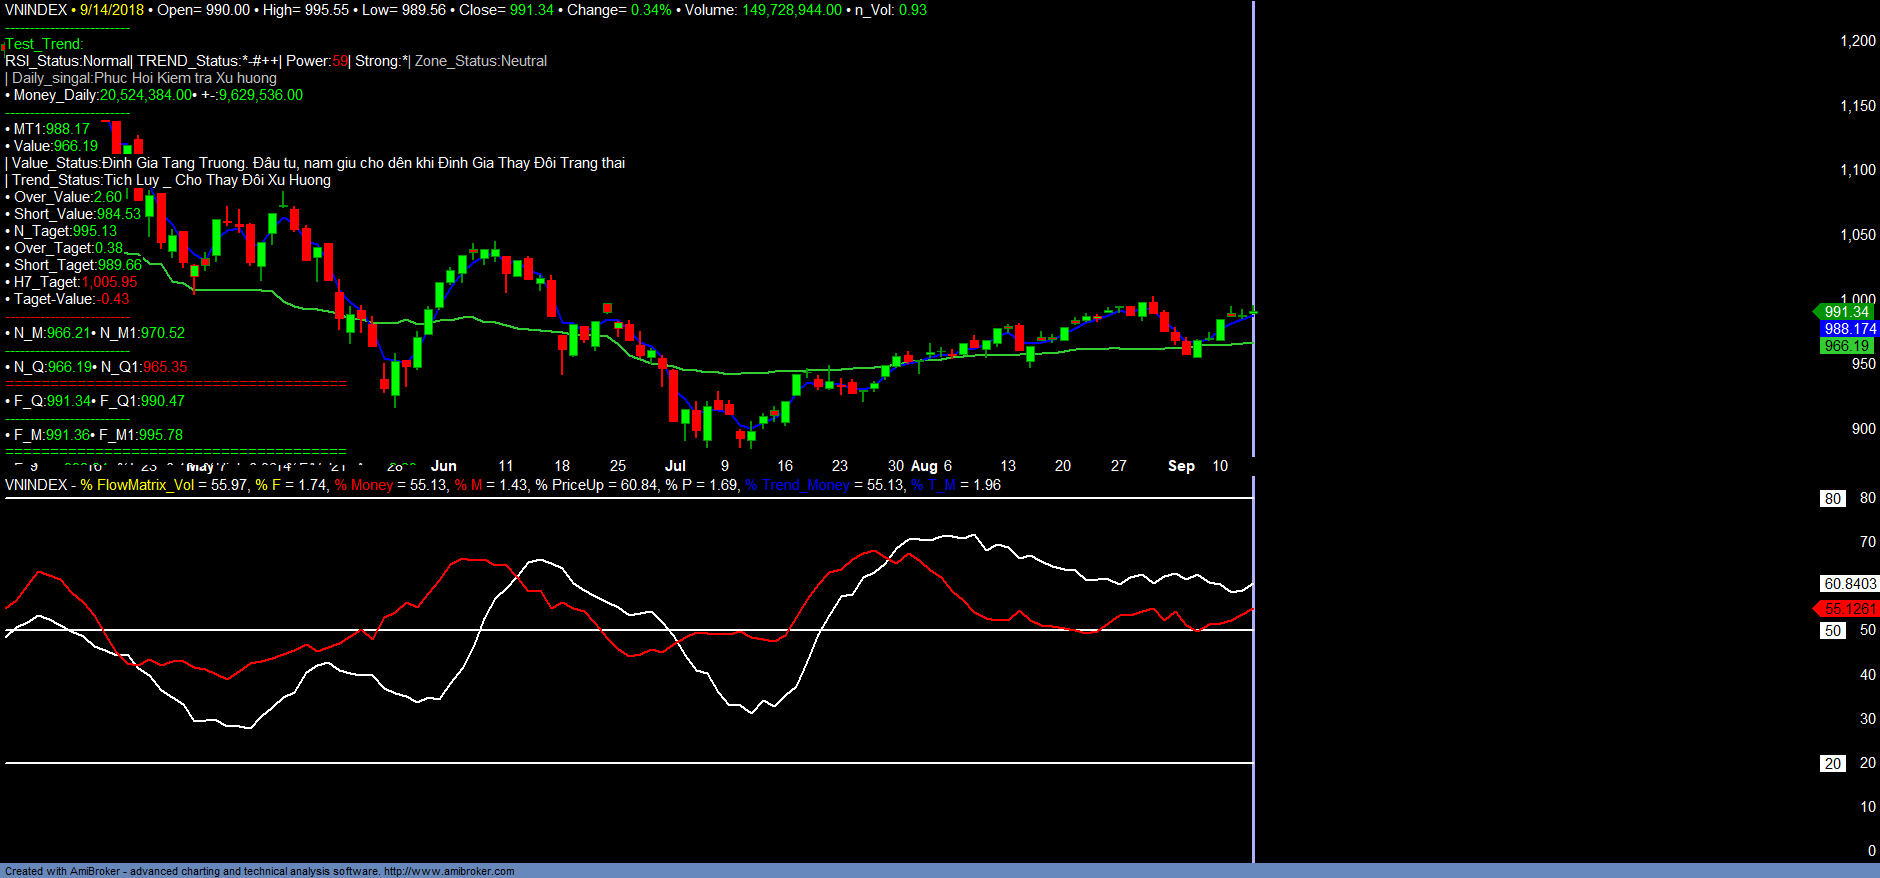Click the boxed 80 level label
The width and height of the screenshot is (1880, 878).
coord(1832,499)
